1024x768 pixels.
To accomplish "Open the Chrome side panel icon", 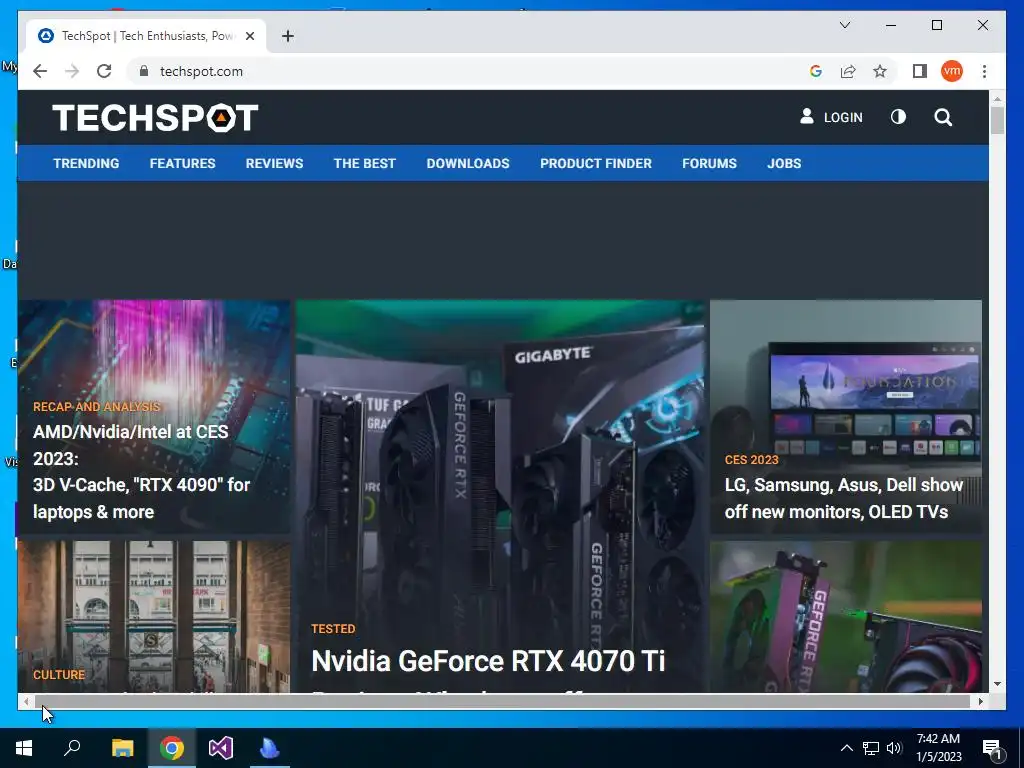I will tap(920, 71).
